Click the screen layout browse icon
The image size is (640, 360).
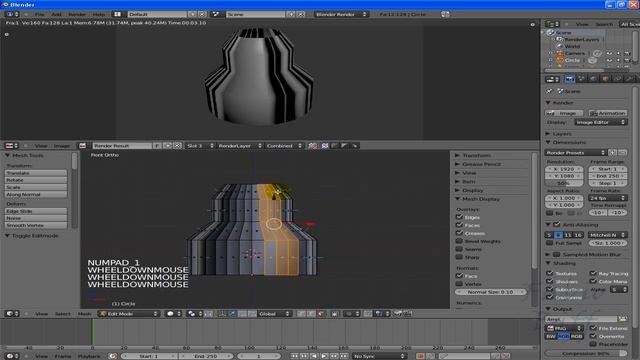(117, 14)
